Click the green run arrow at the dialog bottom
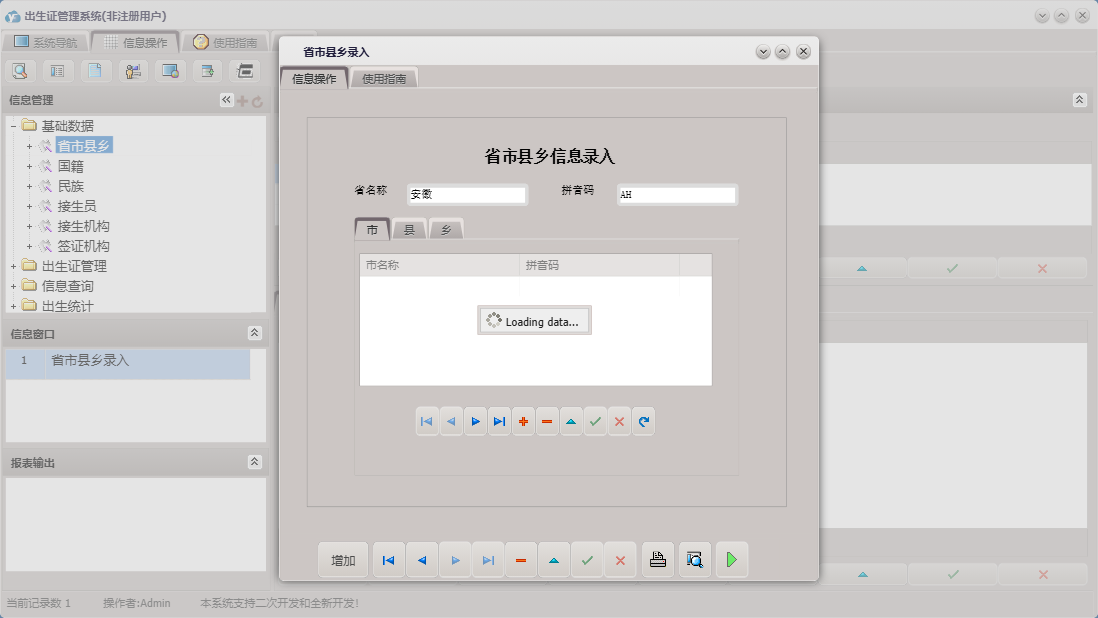This screenshot has height=618, width=1098. click(x=731, y=559)
